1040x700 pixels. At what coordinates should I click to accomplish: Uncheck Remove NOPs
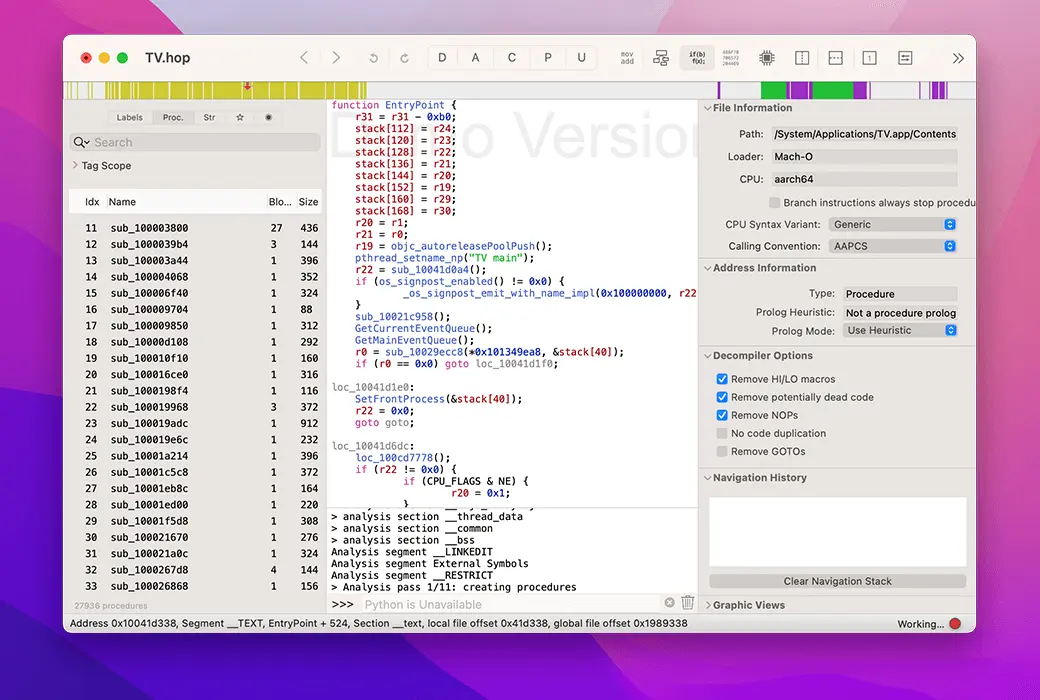coord(722,415)
